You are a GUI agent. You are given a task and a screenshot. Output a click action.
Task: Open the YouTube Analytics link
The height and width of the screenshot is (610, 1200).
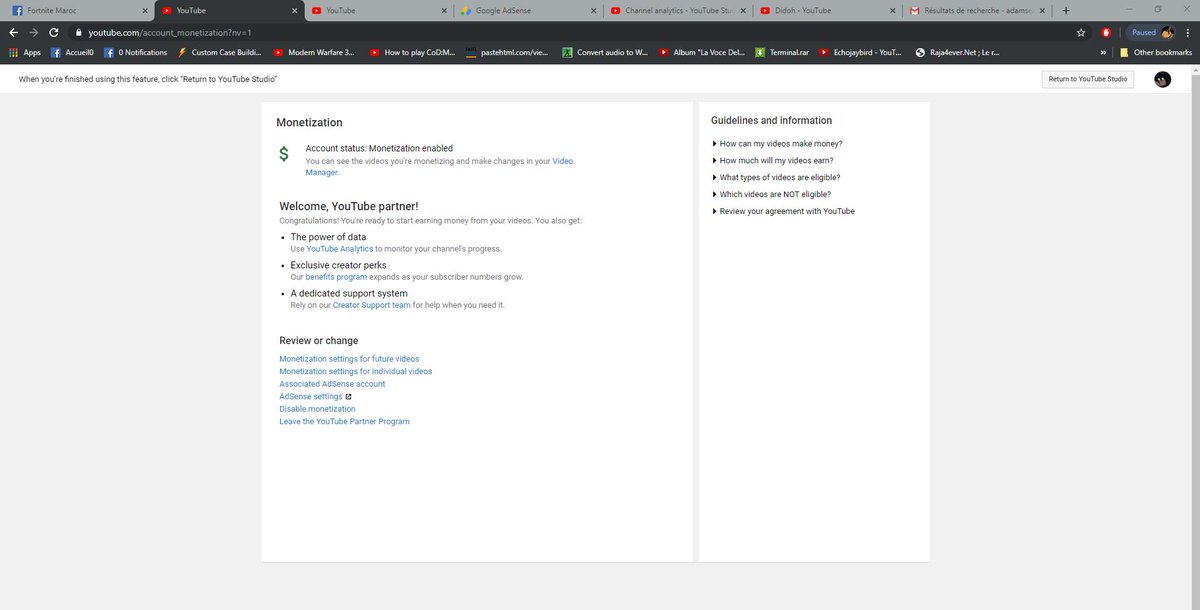340,249
